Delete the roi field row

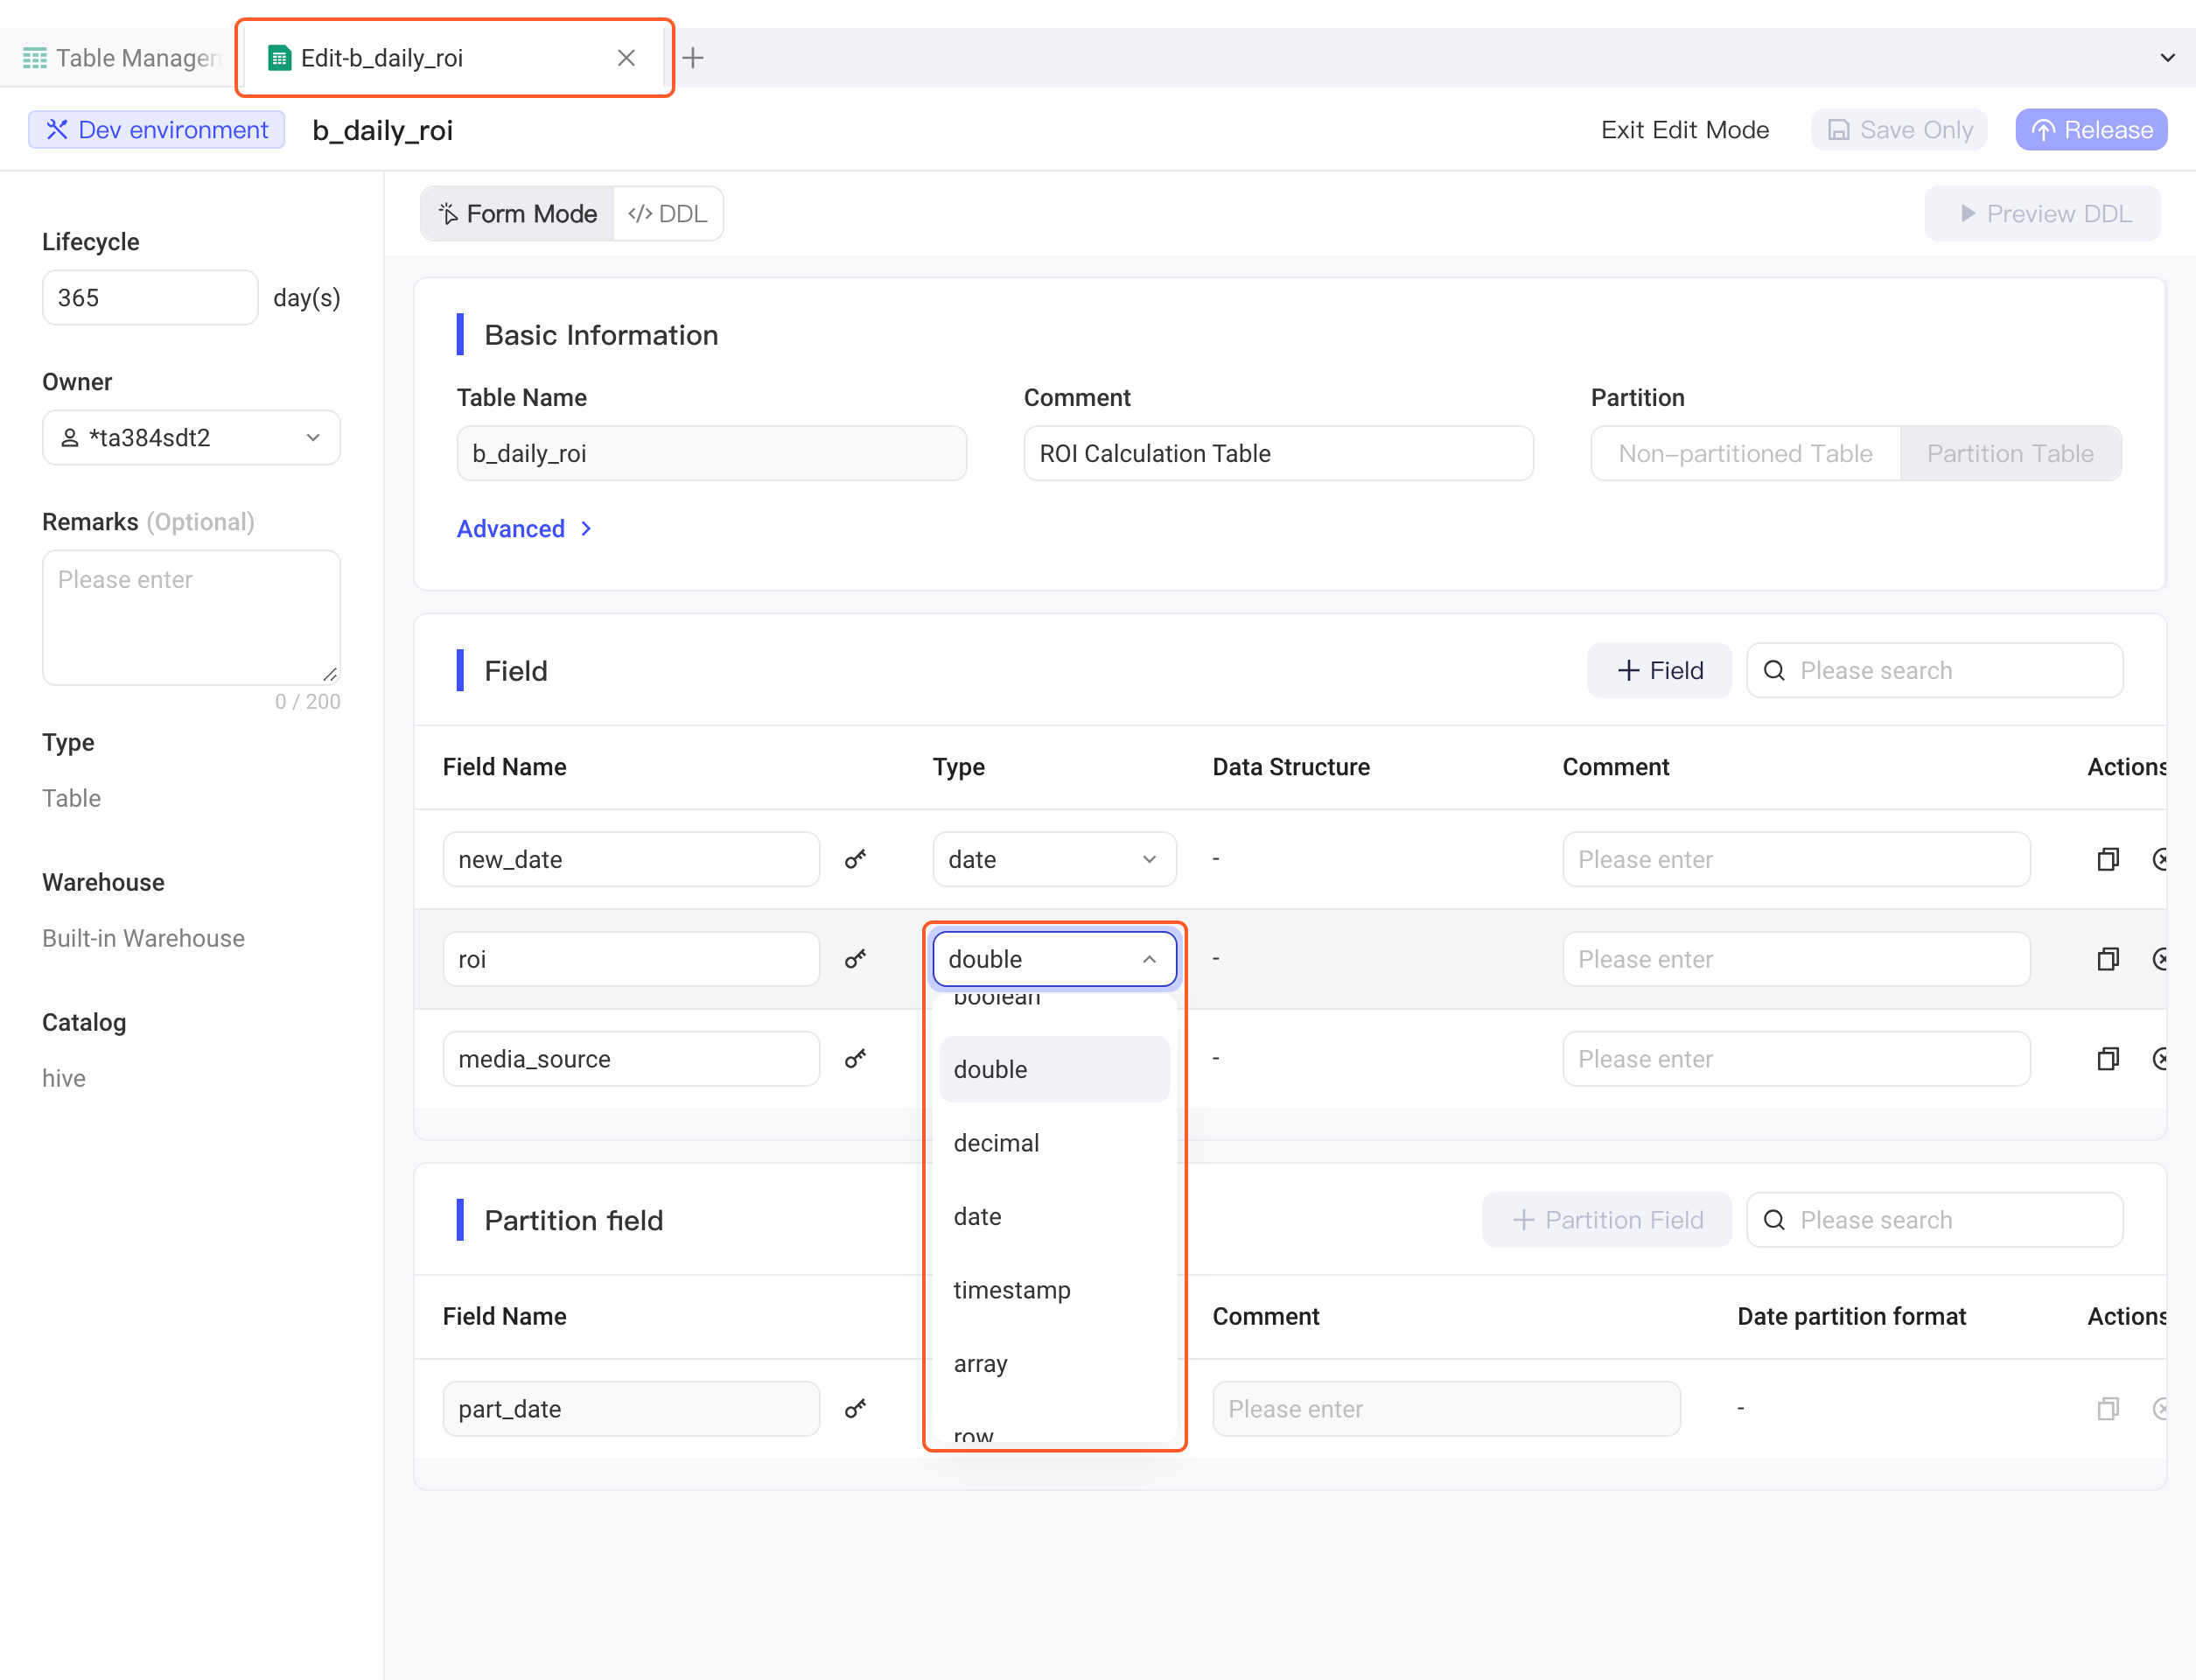2160,959
